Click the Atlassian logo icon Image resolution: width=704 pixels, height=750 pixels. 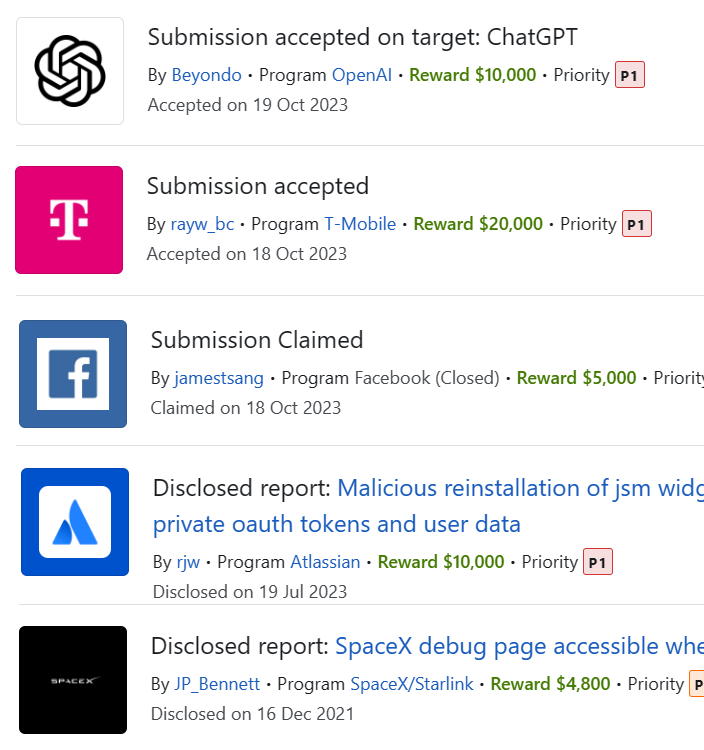click(75, 522)
